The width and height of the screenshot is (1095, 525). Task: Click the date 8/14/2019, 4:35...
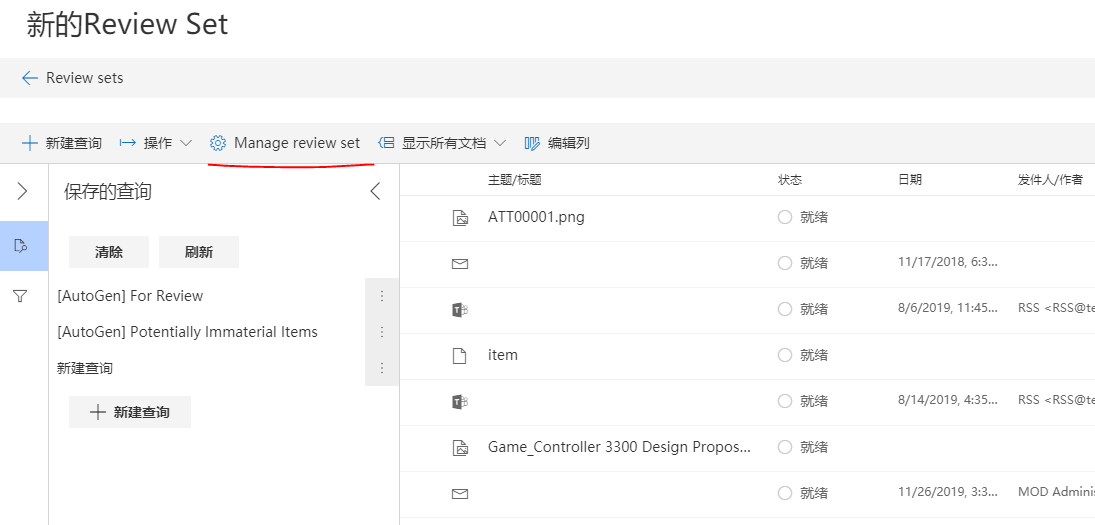click(x=948, y=400)
